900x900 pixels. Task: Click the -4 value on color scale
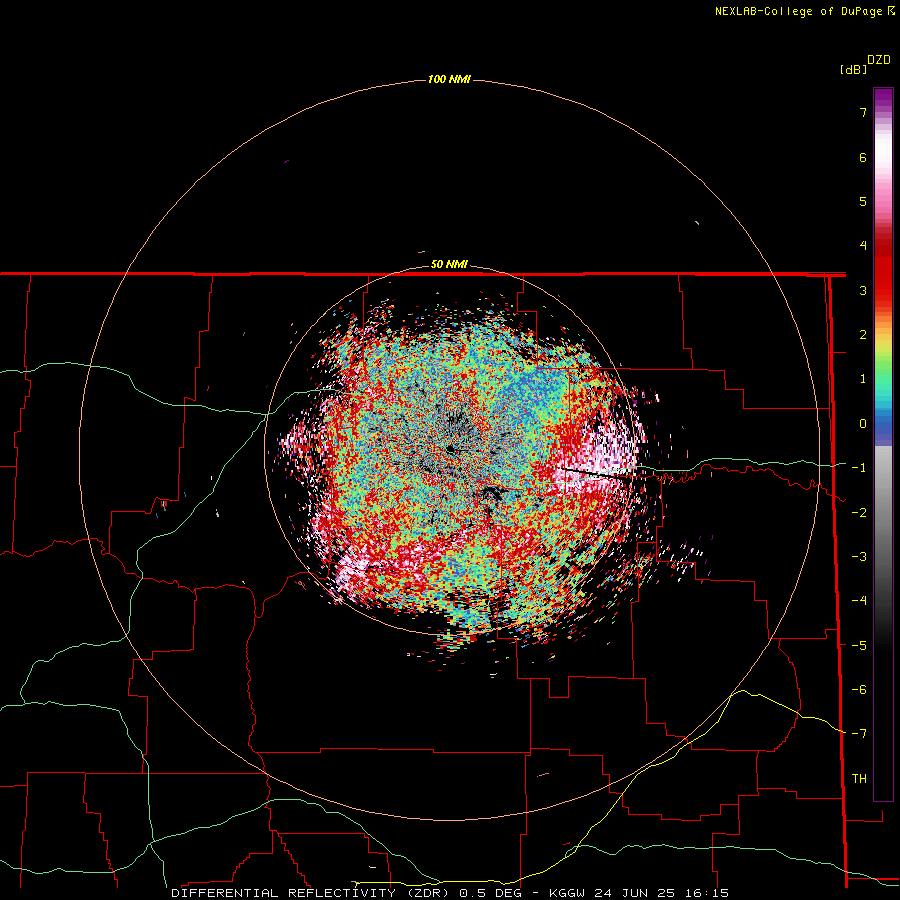coord(859,601)
